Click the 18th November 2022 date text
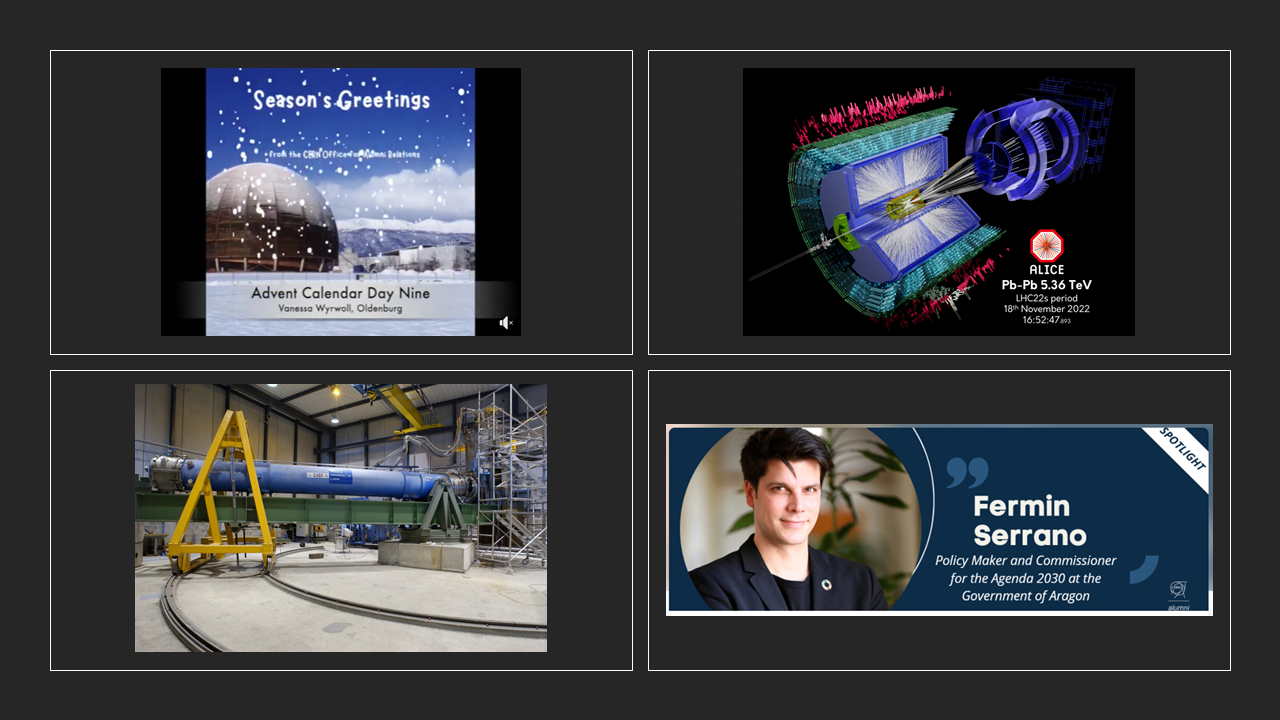This screenshot has width=1280, height=720. (x=1046, y=309)
